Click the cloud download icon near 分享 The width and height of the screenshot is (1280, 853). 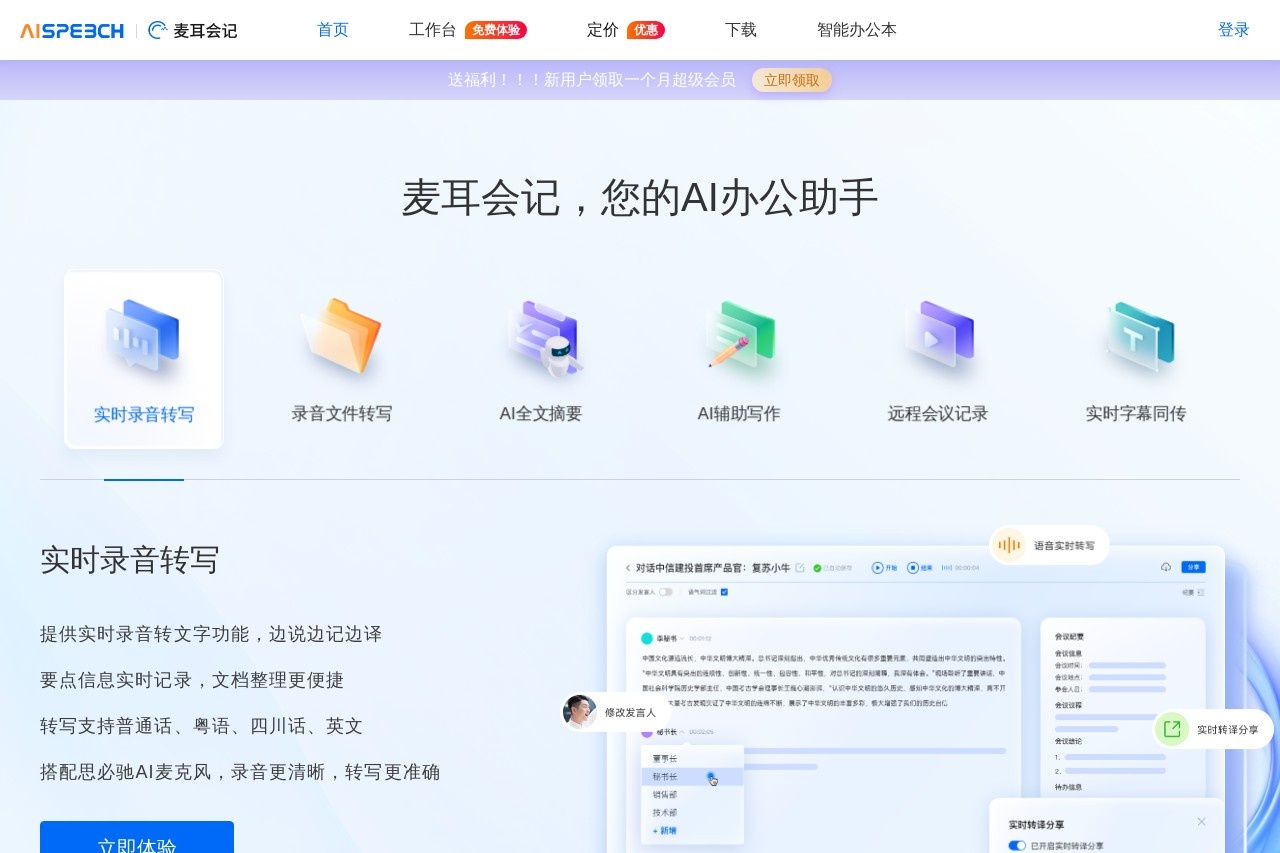pos(1165,567)
